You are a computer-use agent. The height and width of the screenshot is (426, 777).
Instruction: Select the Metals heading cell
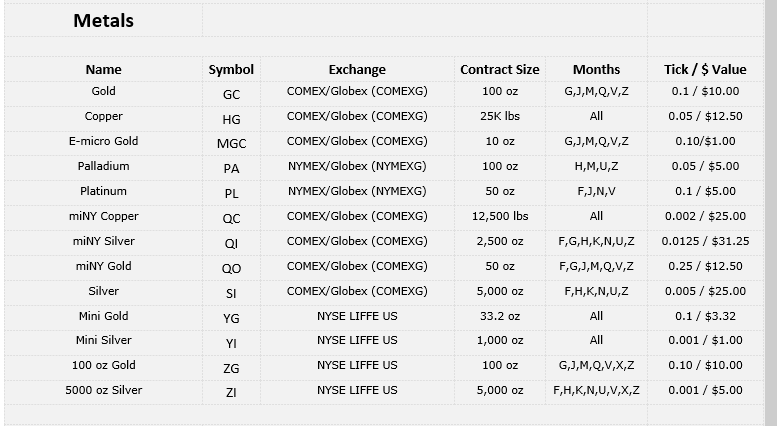(104, 21)
